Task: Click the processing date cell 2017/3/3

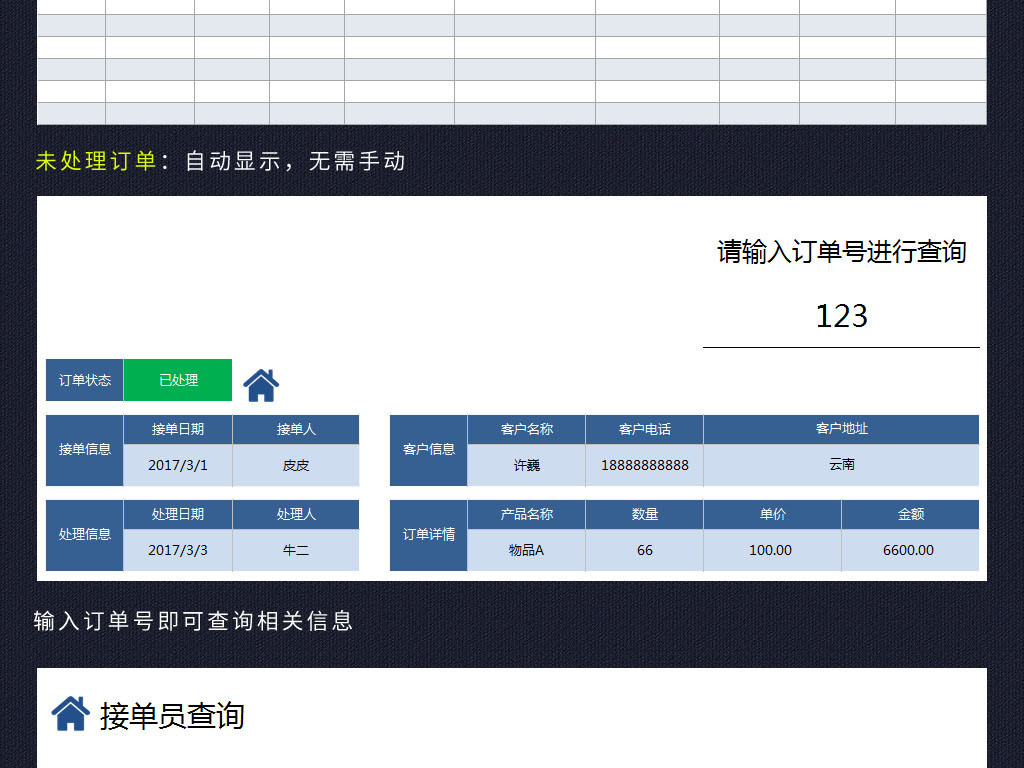Action: tap(177, 549)
